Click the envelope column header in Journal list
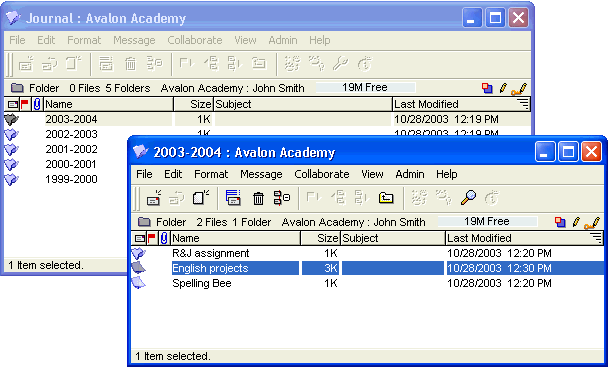The height and width of the screenshot is (367, 608). click(12, 104)
